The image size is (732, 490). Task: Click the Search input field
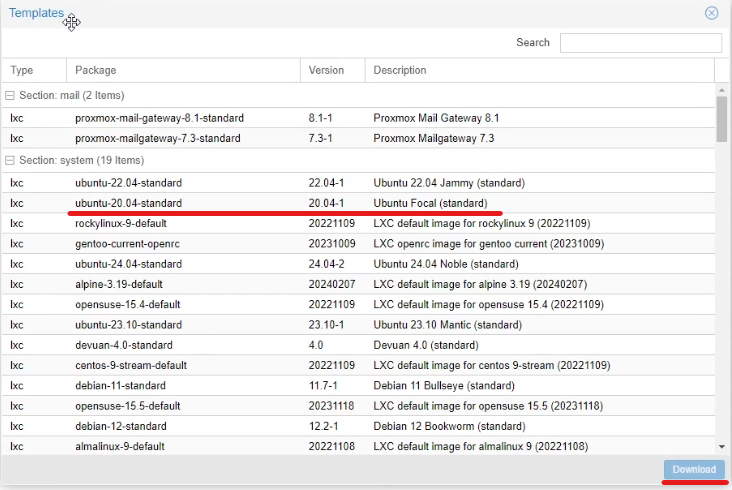pyautogui.click(x=641, y=43)
